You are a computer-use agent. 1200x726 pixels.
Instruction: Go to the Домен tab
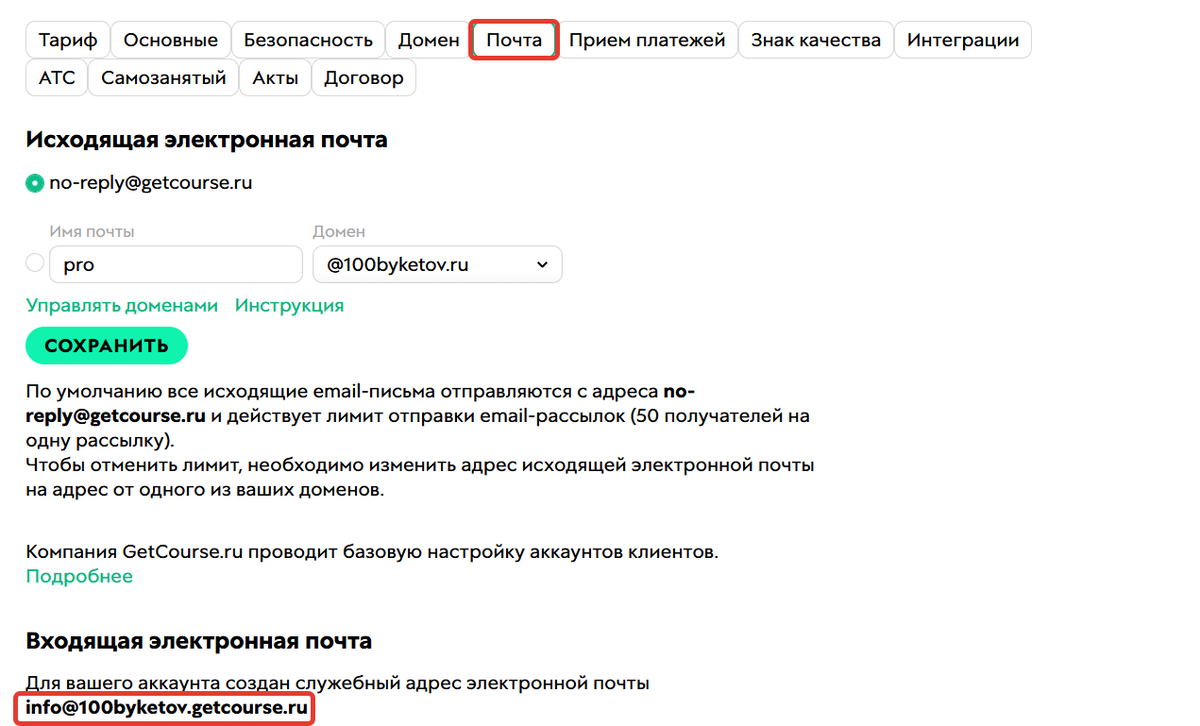click(x=429, y=41)
